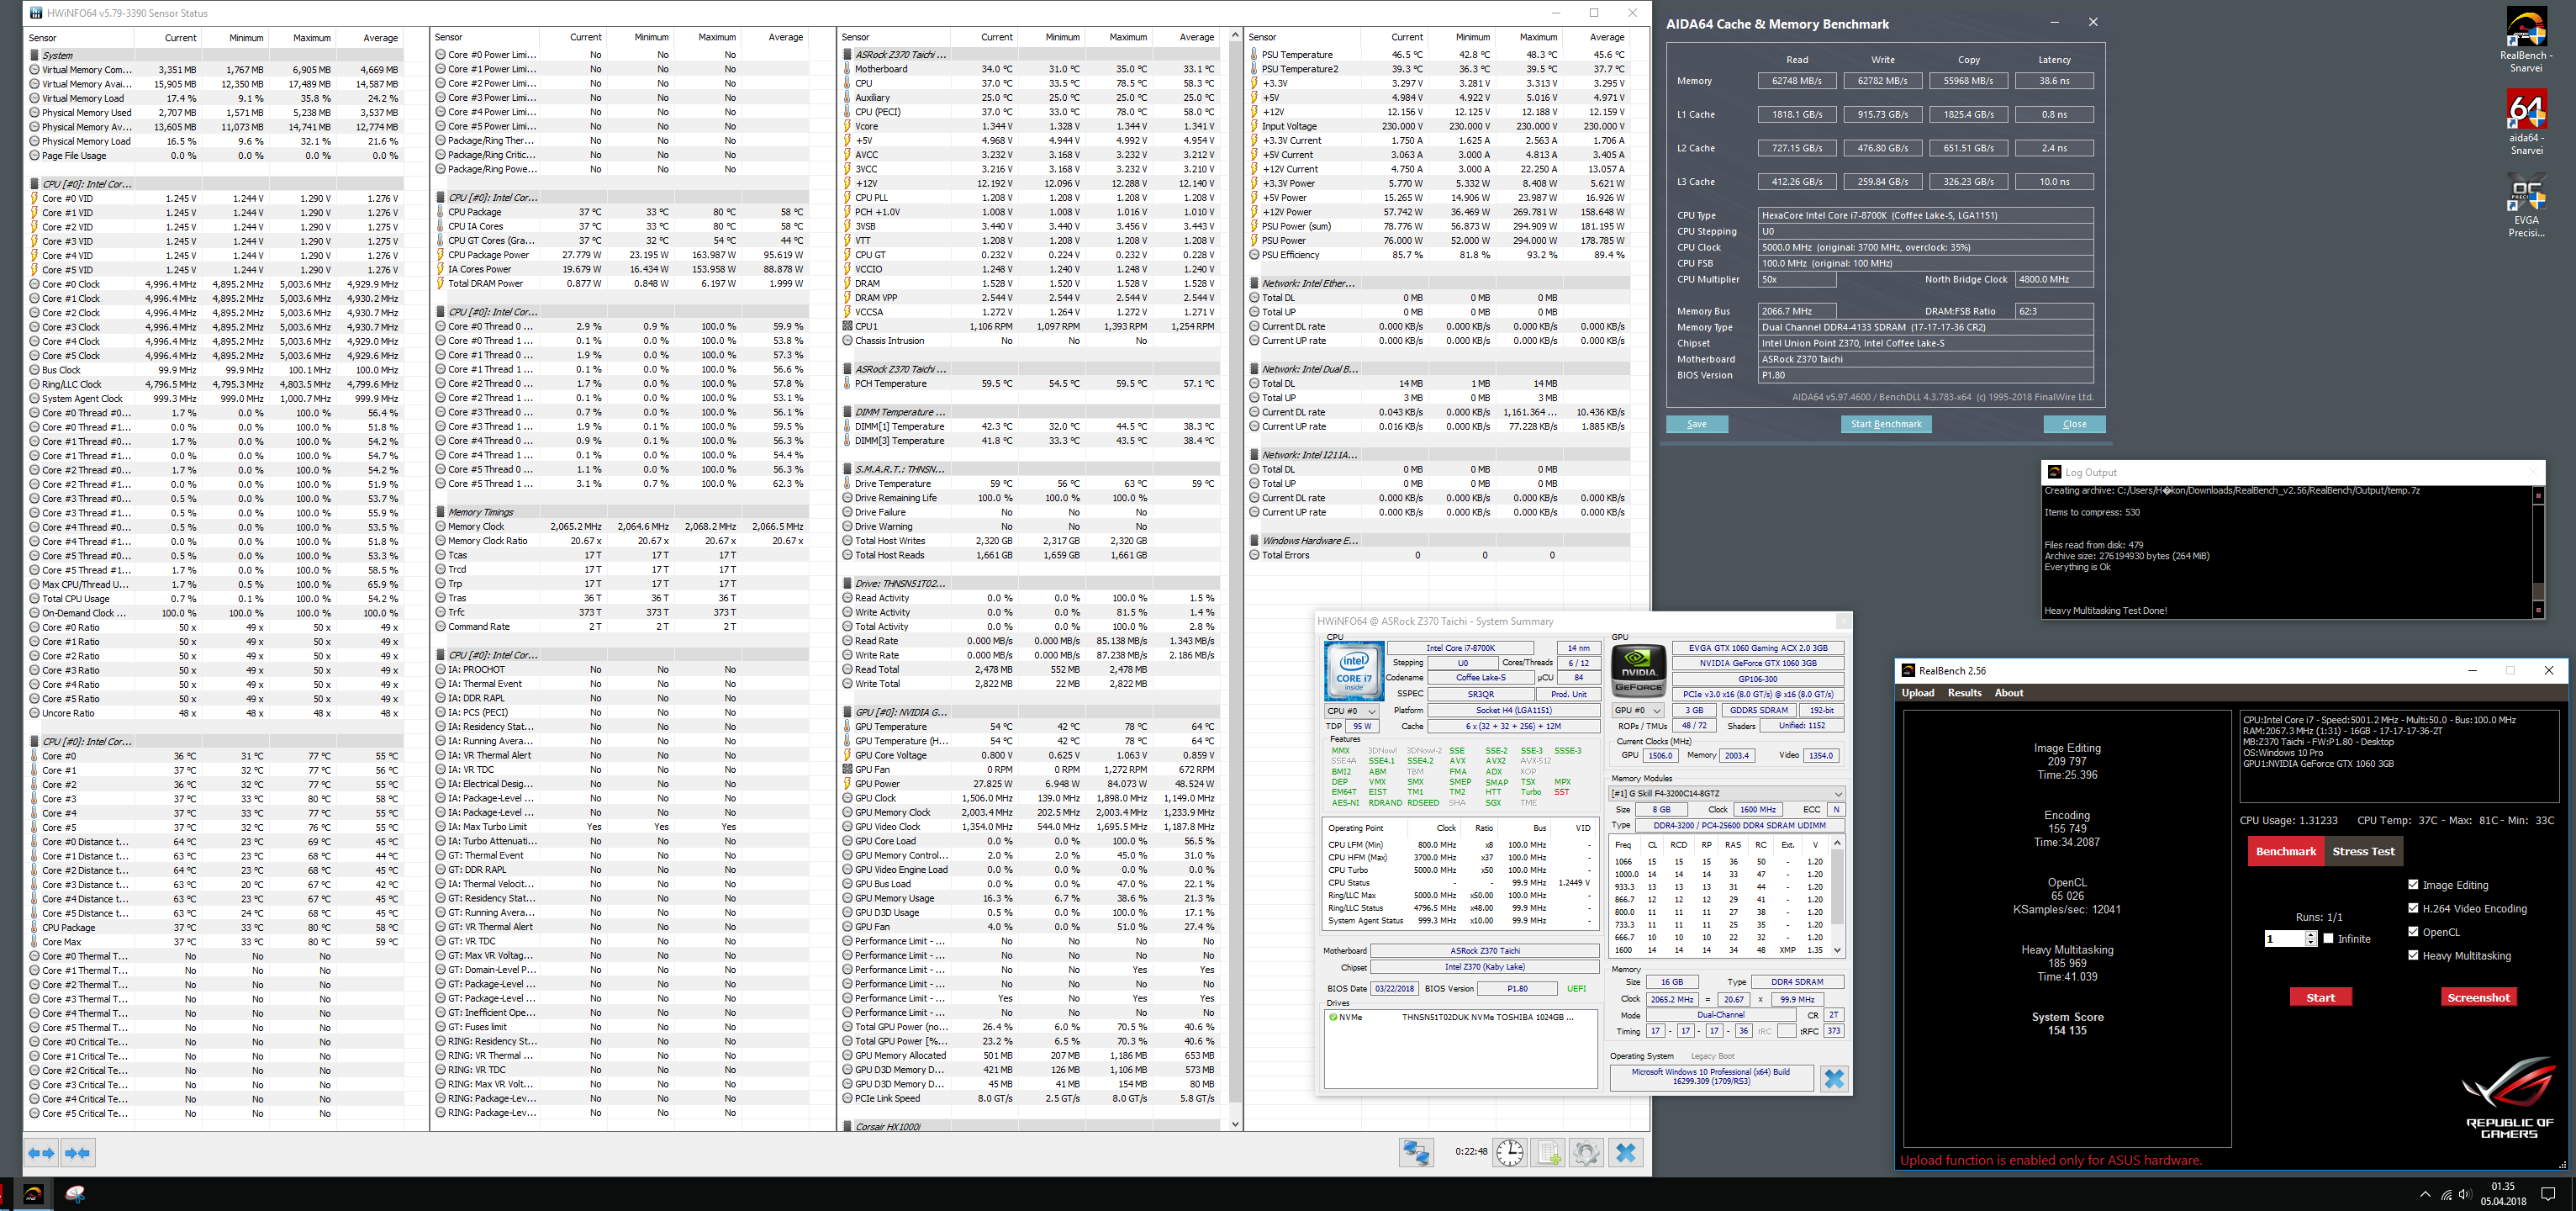
Task: Click the BIOS Date 03/22/2018 field
Action: click(x=1394, y=988)
